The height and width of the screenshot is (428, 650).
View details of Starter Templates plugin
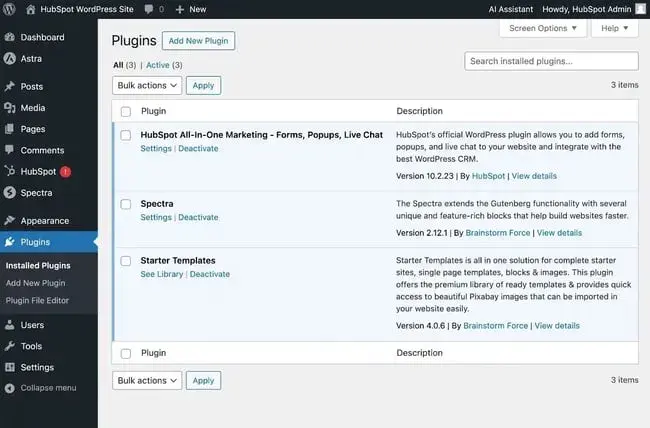click(557, 326)
